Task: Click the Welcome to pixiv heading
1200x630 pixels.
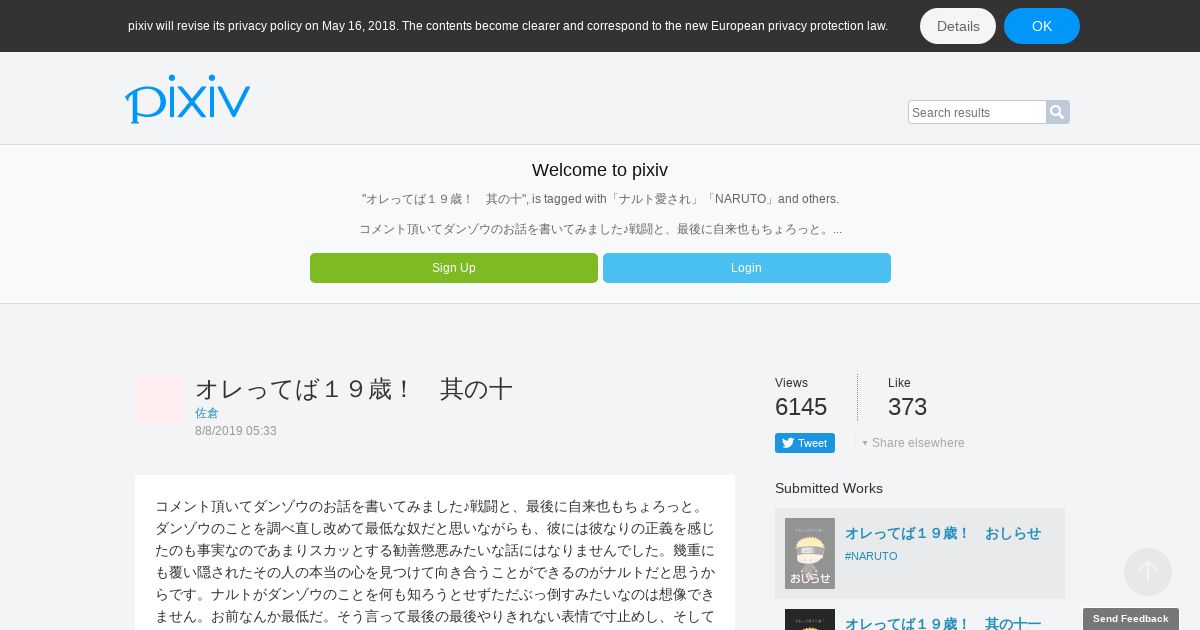Action: (600, 170)
